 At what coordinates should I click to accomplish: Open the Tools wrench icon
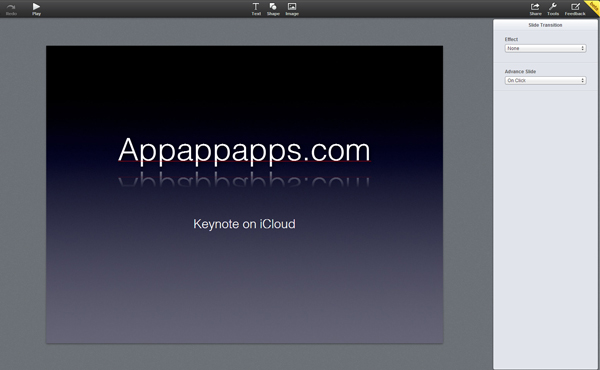553,6
